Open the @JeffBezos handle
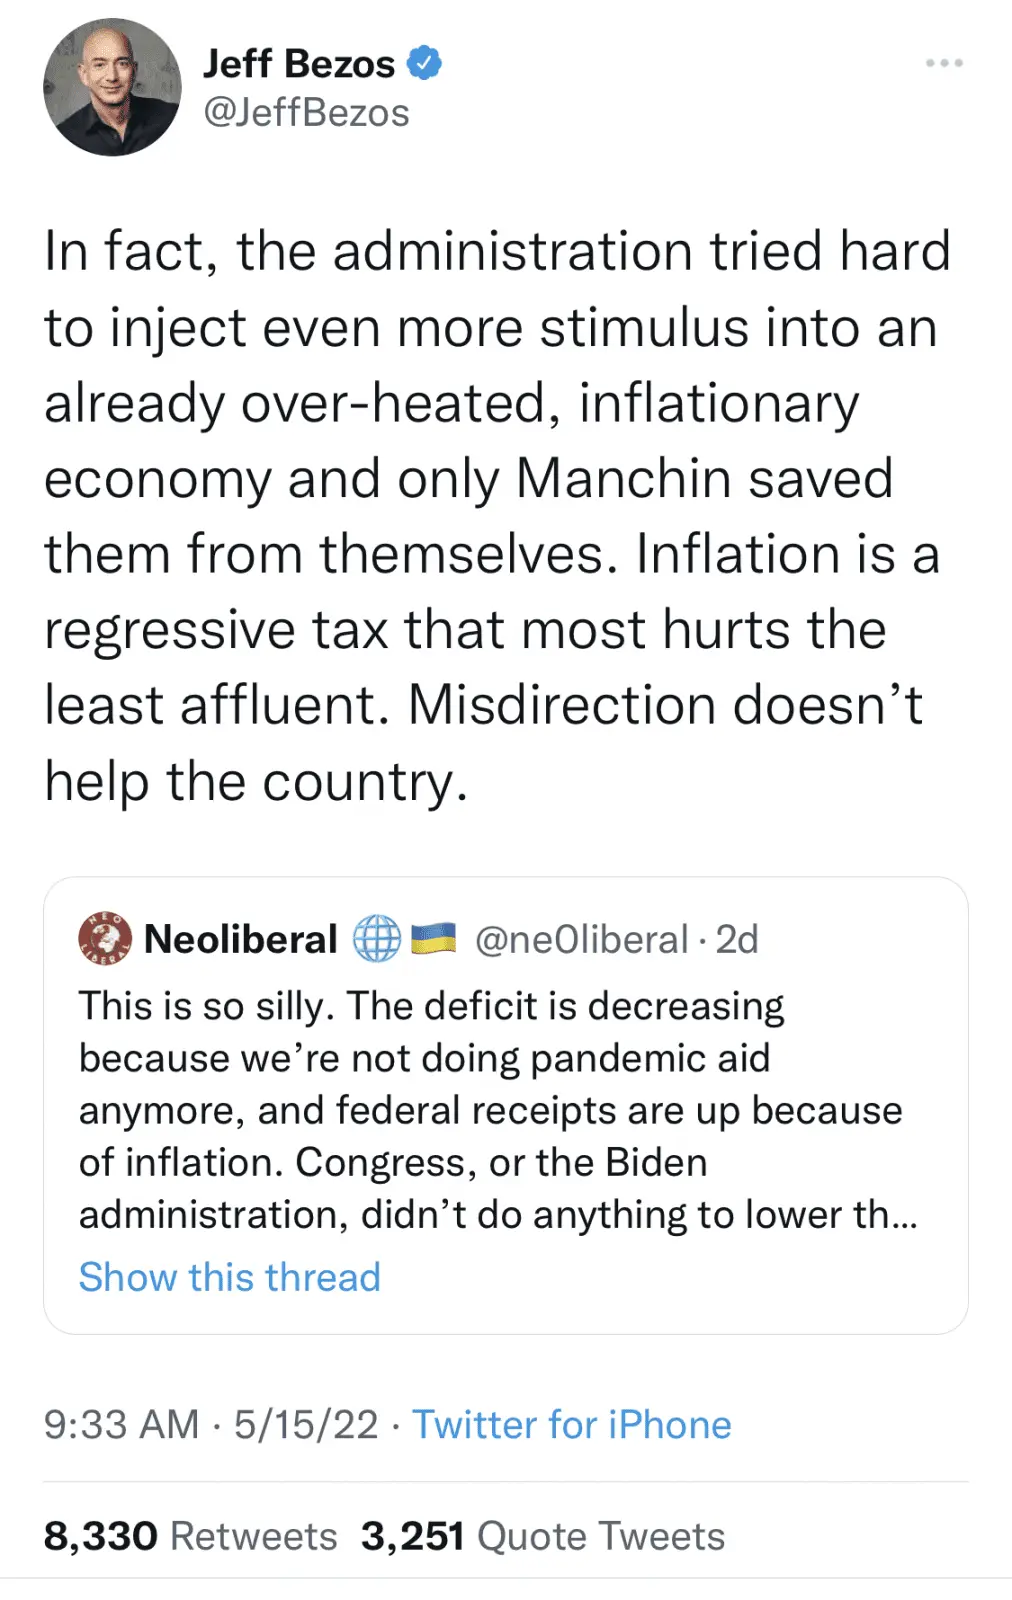The height and width of the screenshot is (1600, 1012). point(306,113)
